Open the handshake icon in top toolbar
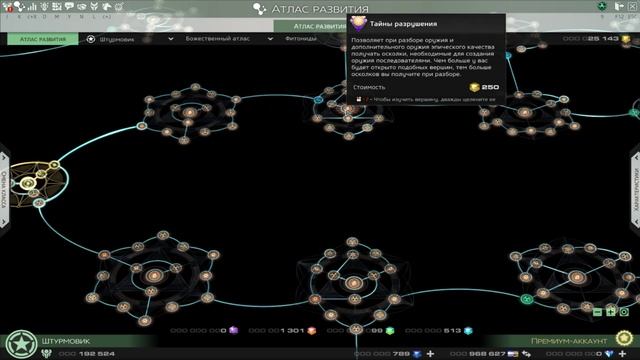640x360 pixels. pyautogui.click(x=82, y=7)
